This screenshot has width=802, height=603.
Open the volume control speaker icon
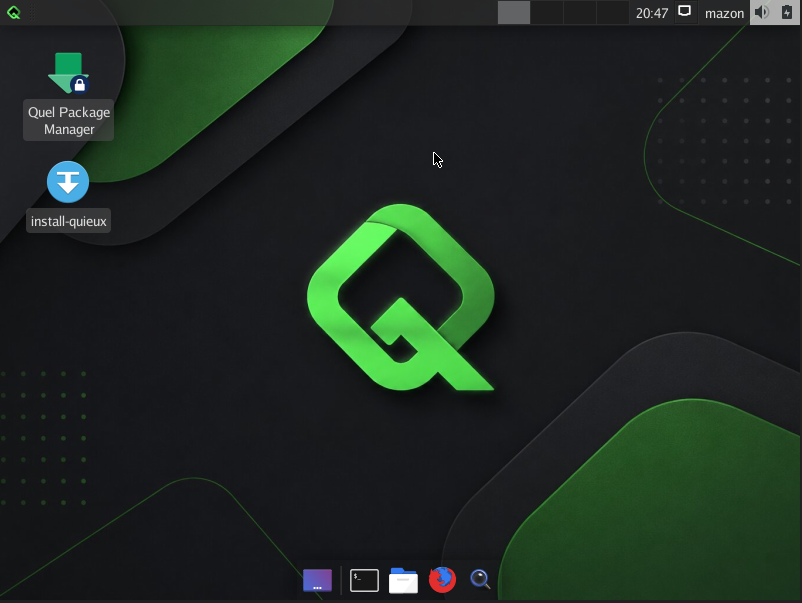tap(762, 12)
